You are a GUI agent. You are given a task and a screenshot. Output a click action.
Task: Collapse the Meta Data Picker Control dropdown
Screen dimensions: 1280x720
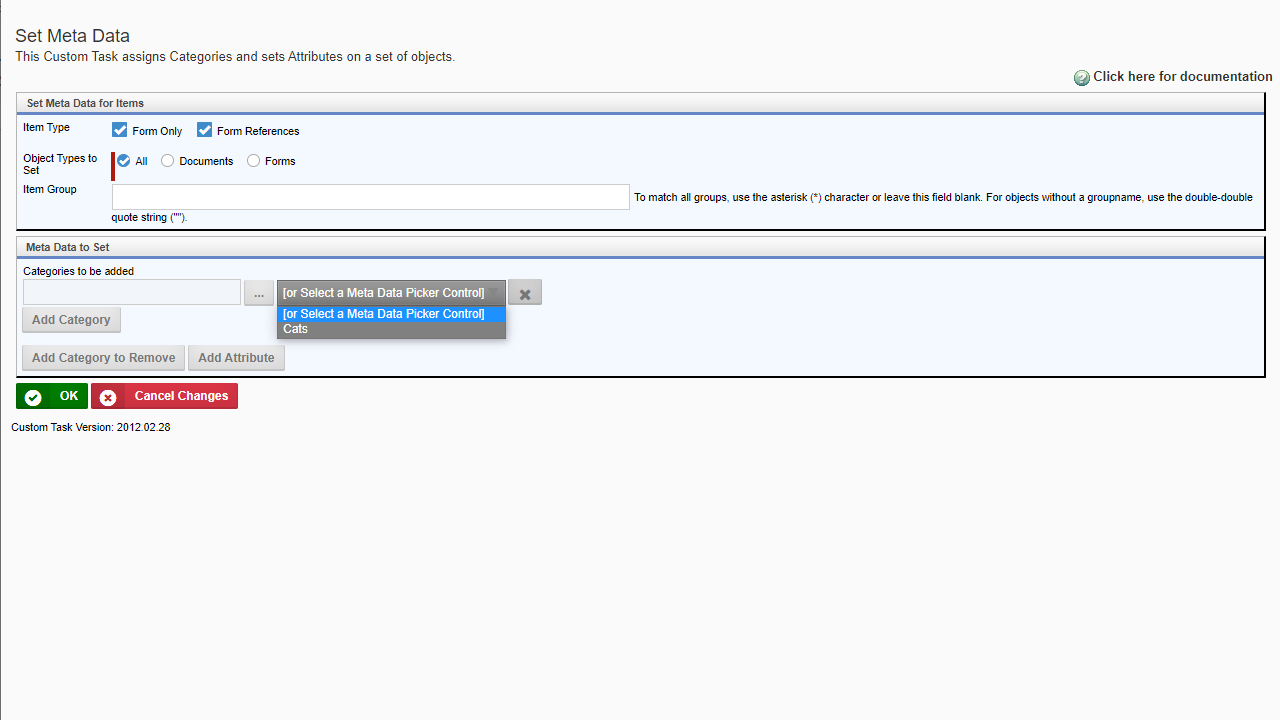coord(391,293)
